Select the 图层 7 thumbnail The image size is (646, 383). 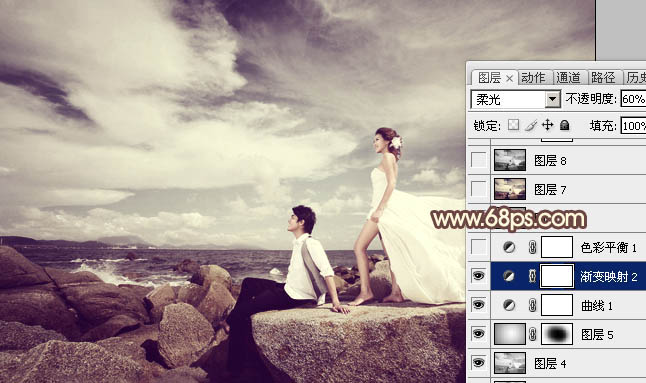pos(510,189)
